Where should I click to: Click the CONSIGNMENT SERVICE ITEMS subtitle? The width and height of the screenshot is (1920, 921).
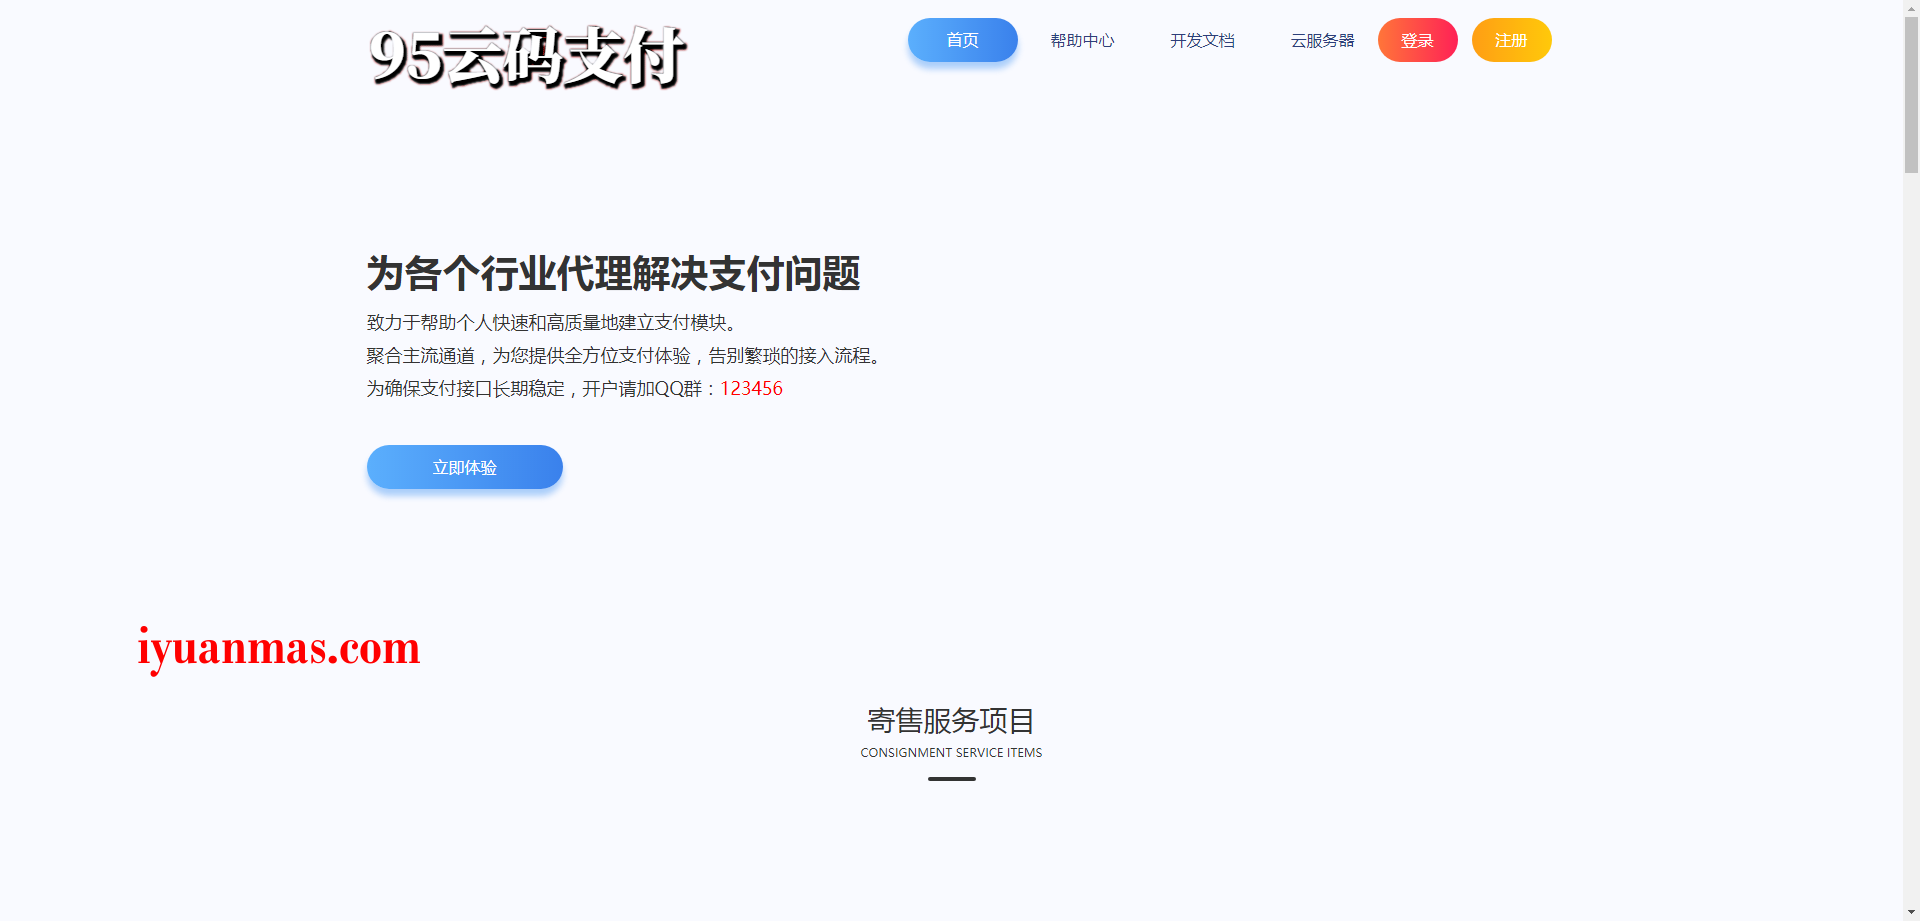[x=951, y=753]
